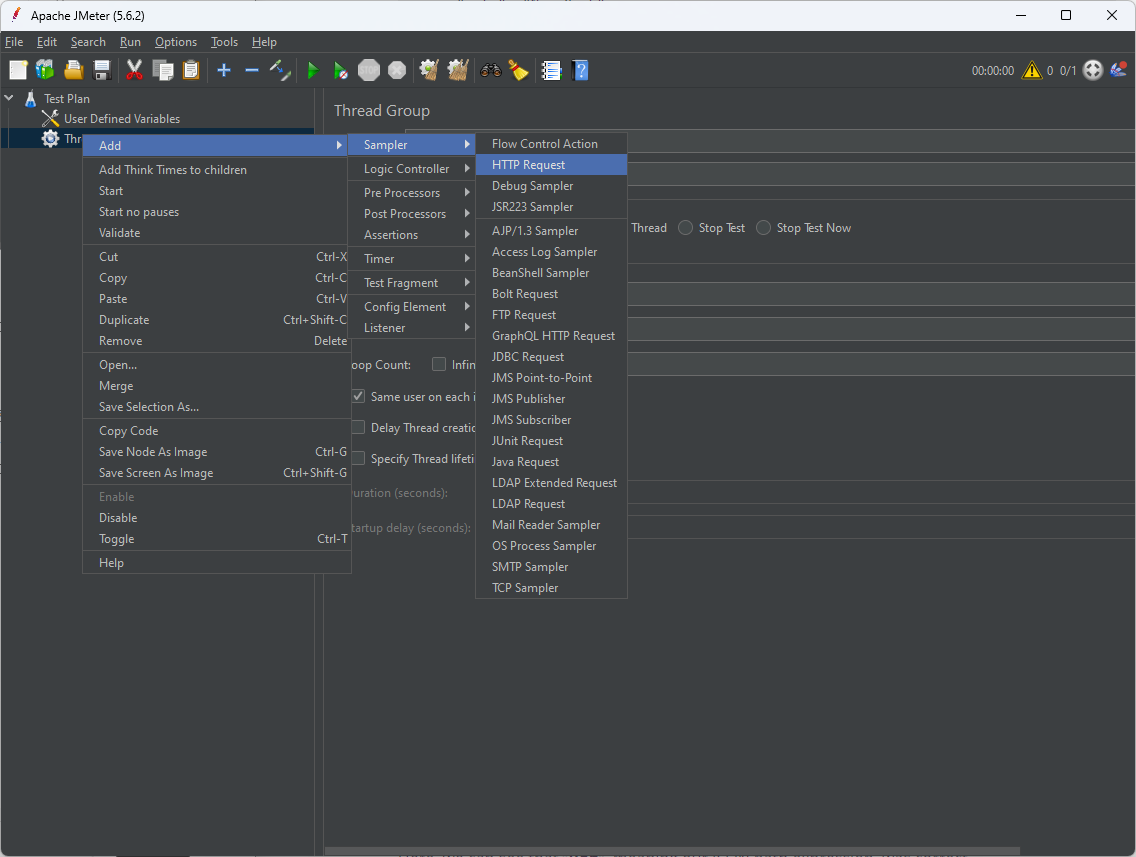
Task: Click Copy Code context entry
Action: [217, 430]
